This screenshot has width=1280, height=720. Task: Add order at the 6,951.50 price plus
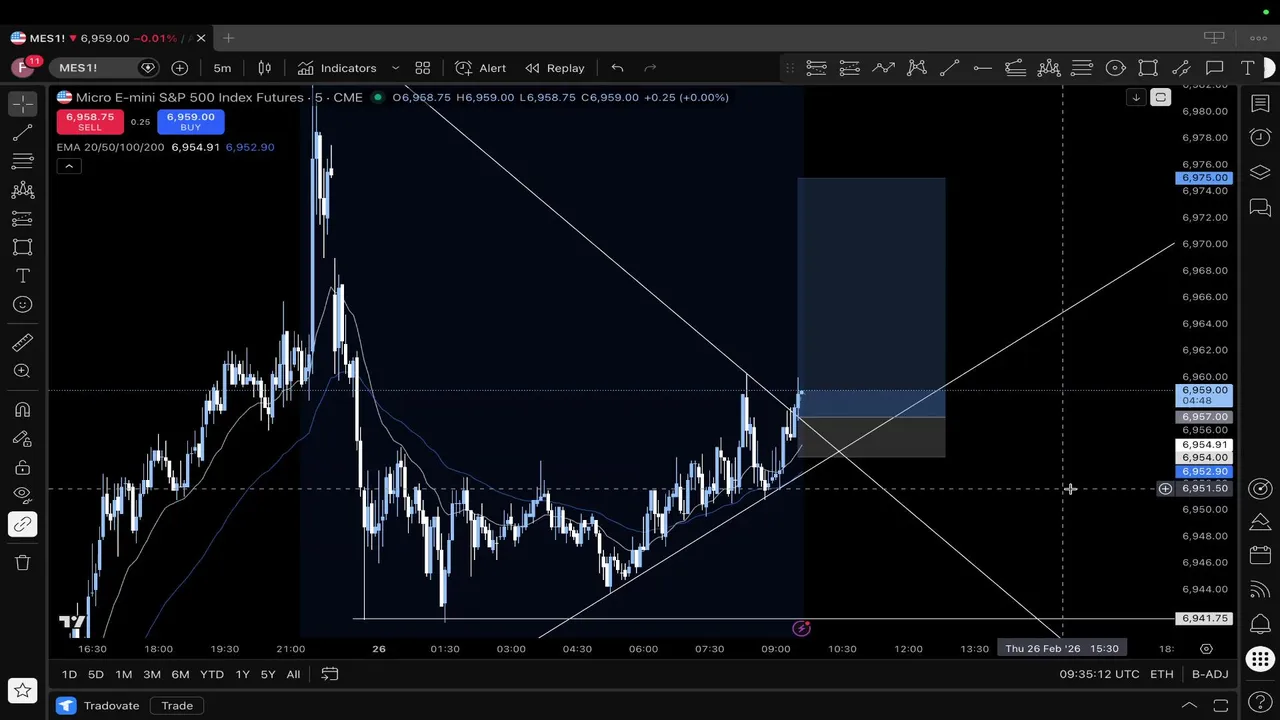(1165, 489)
